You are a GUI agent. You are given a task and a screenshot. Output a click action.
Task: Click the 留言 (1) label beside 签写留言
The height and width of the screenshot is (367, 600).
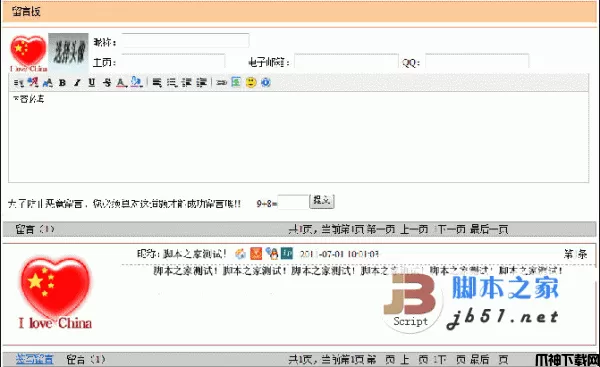[85, 359]
